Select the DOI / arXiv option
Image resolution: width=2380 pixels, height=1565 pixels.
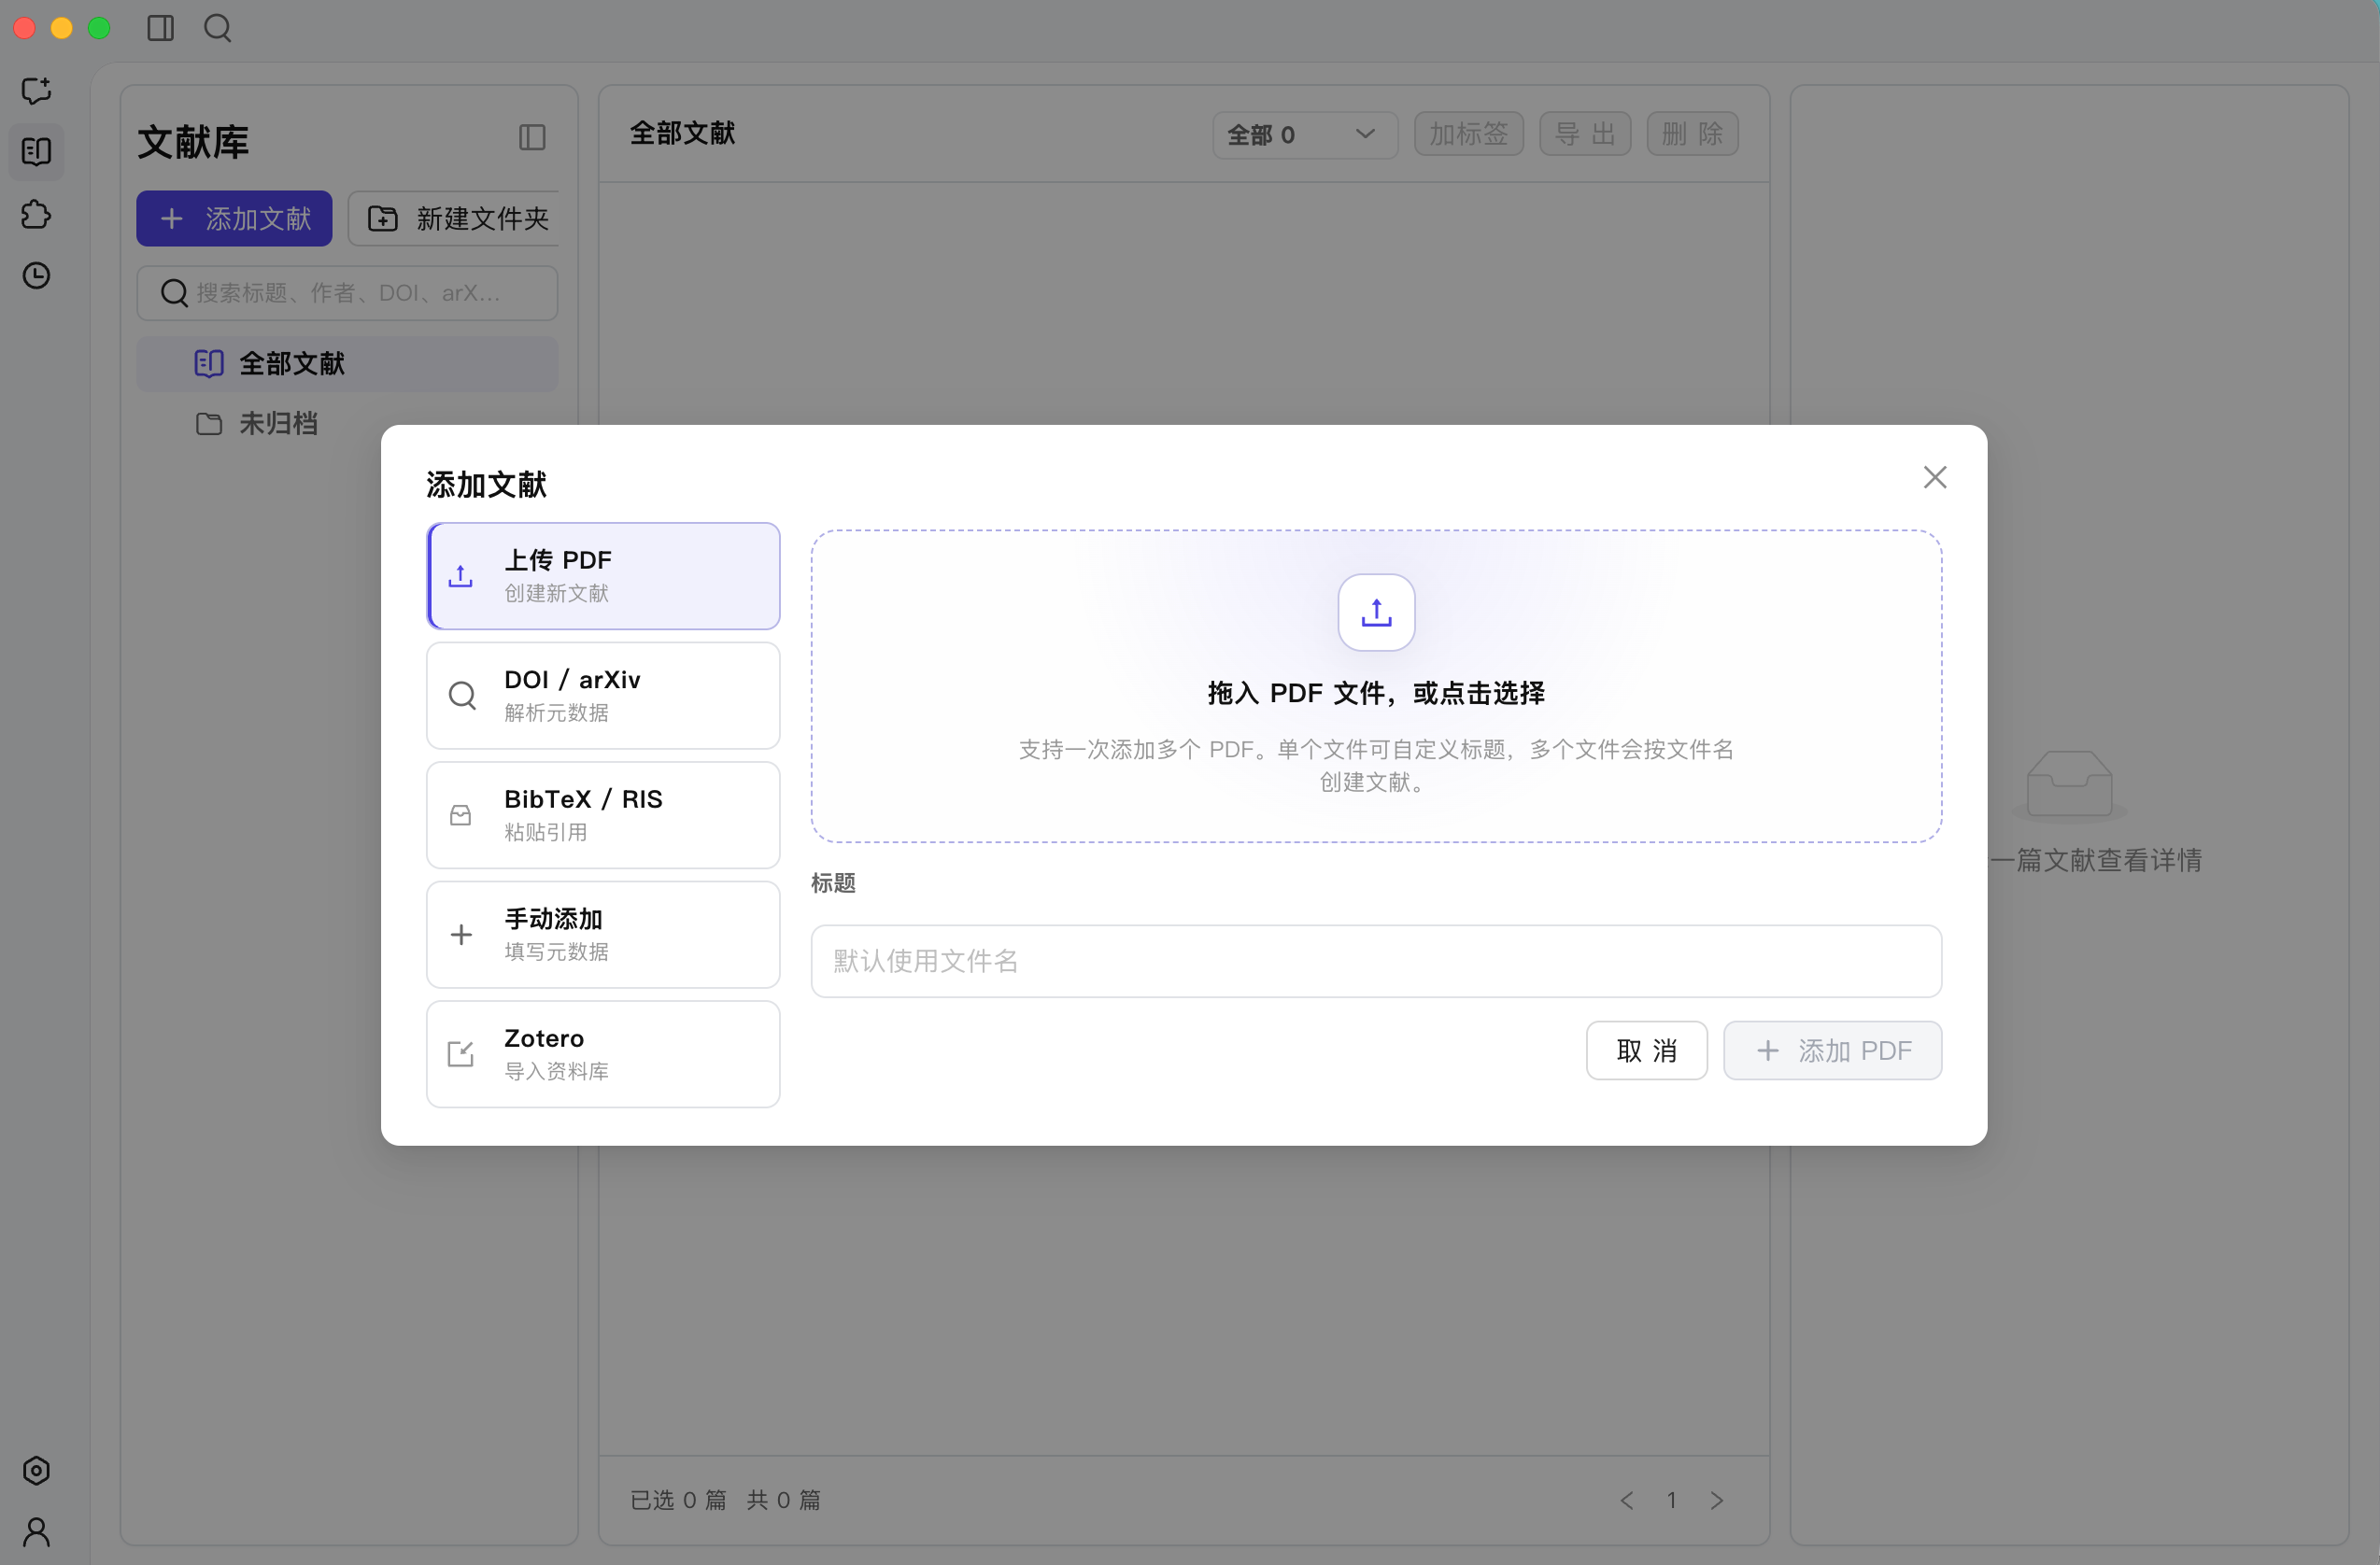tap(603, 695)
